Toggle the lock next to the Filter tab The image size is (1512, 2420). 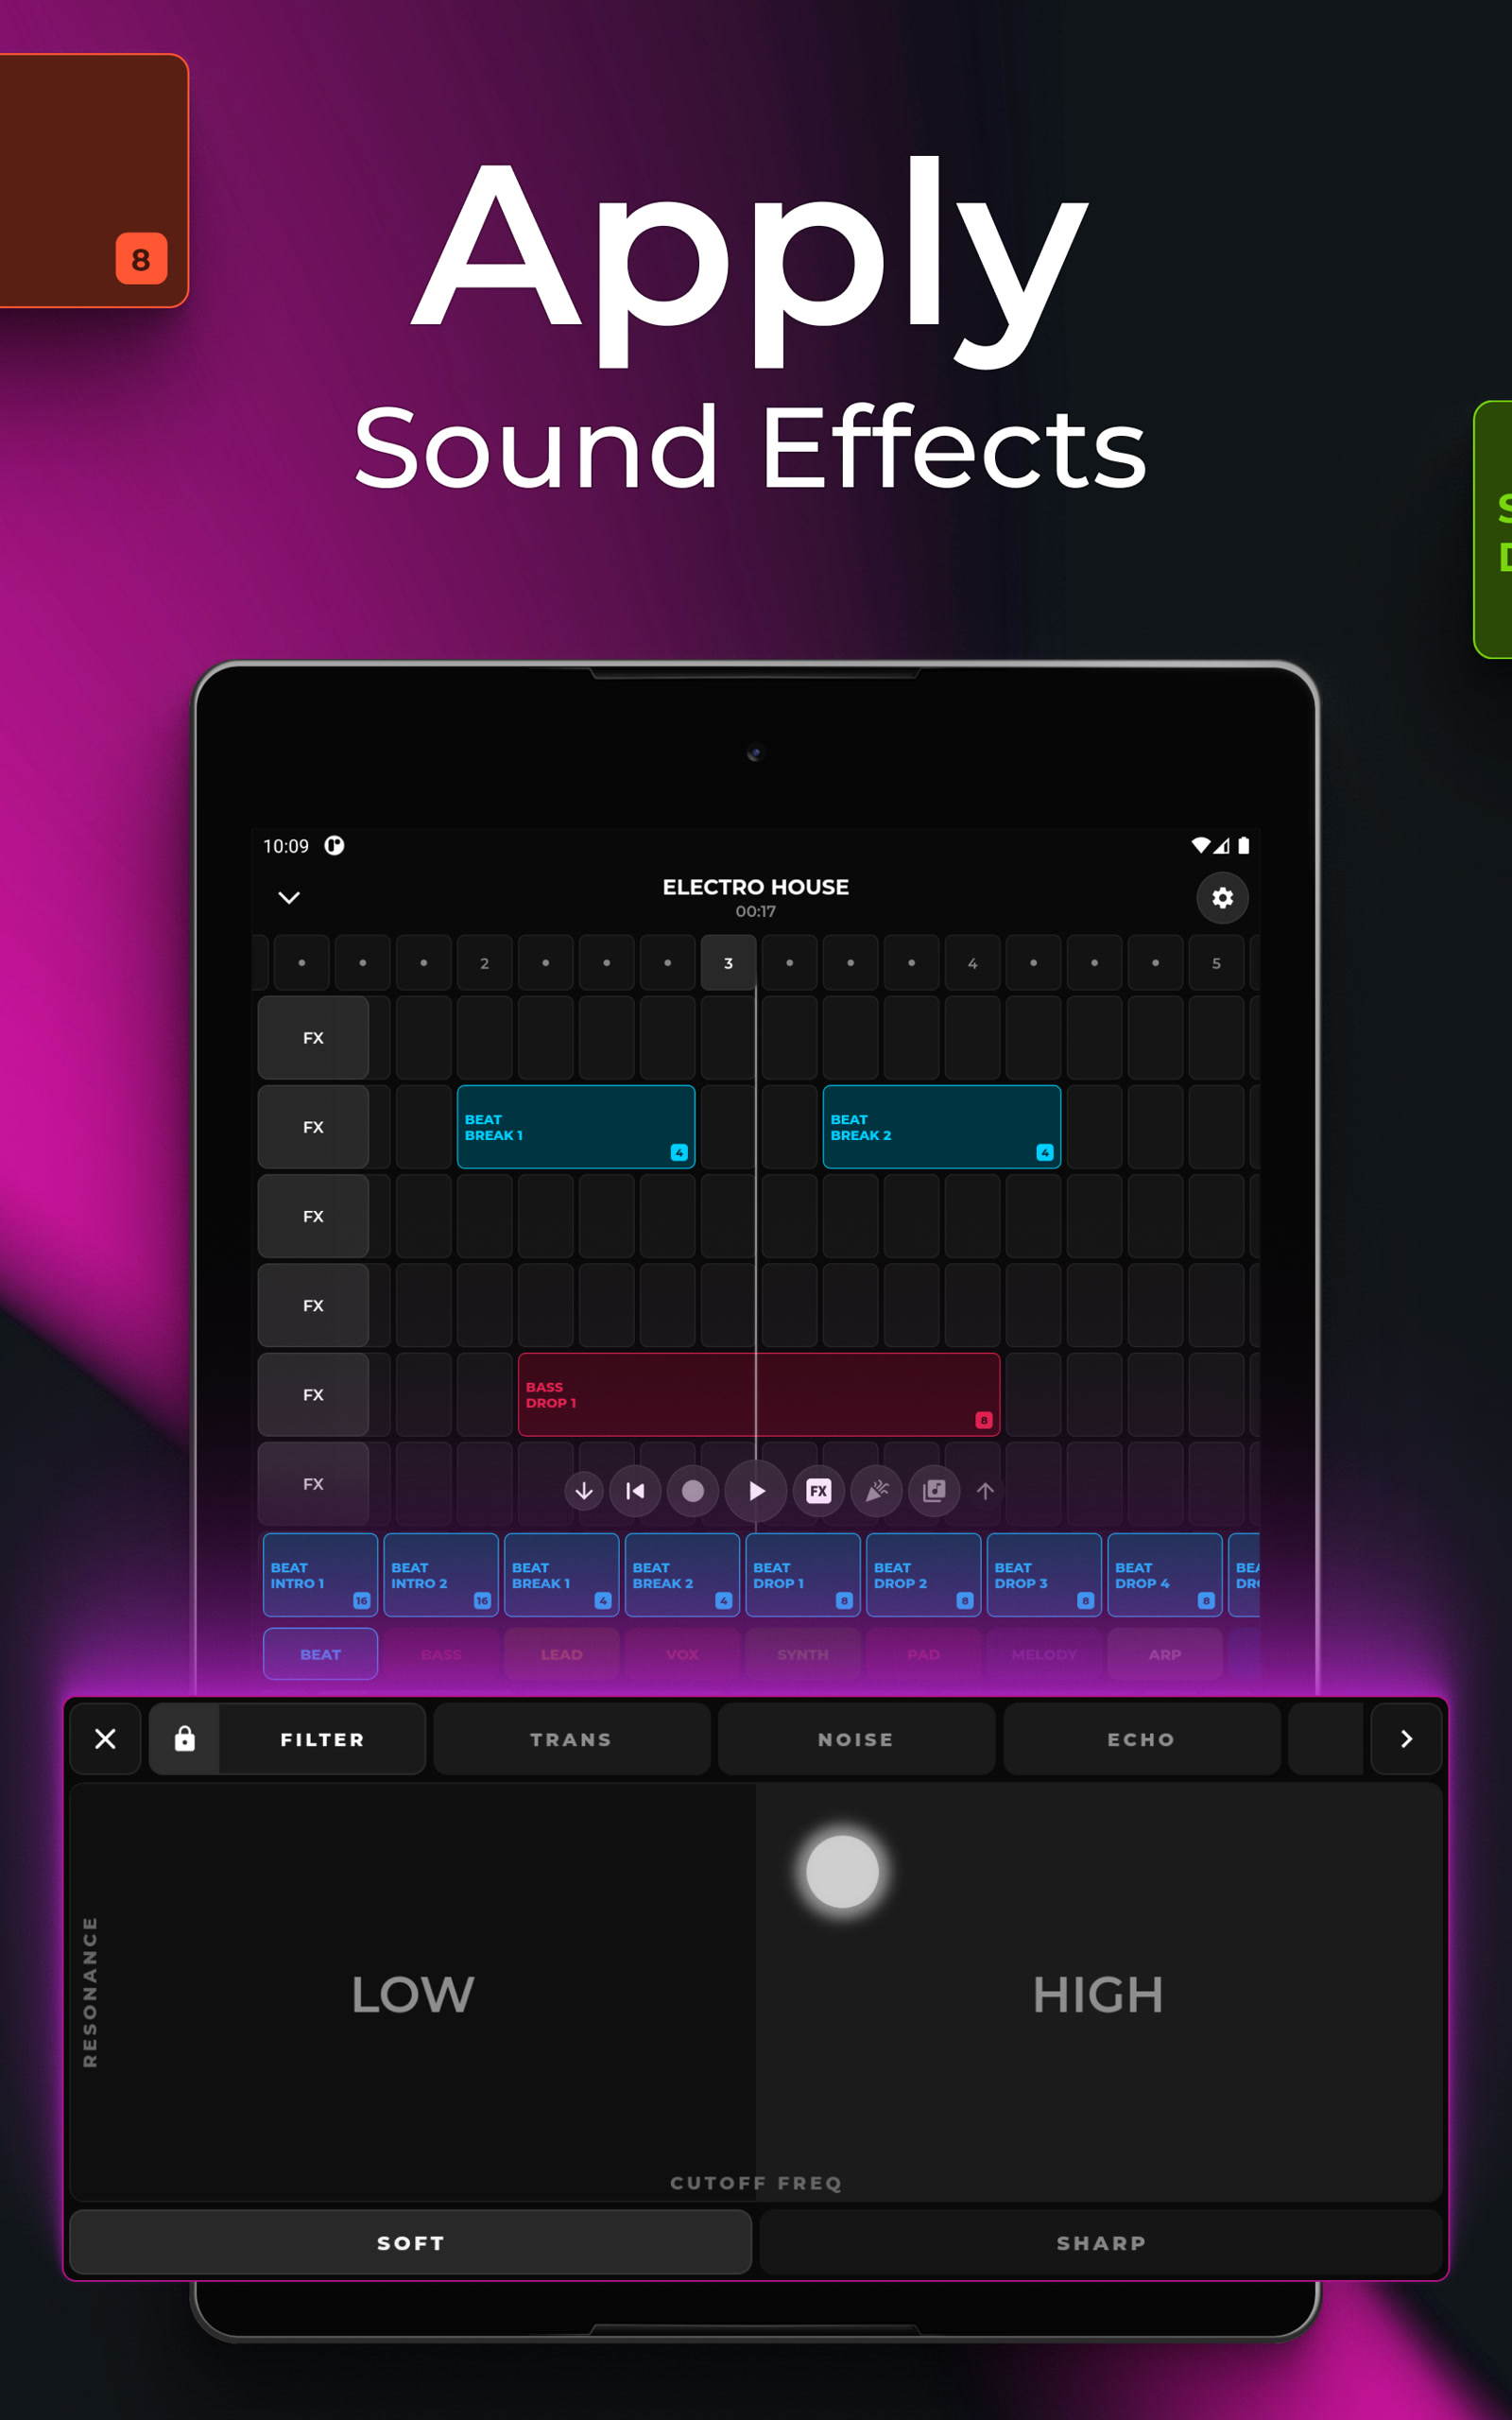(x=184, y=1739)
